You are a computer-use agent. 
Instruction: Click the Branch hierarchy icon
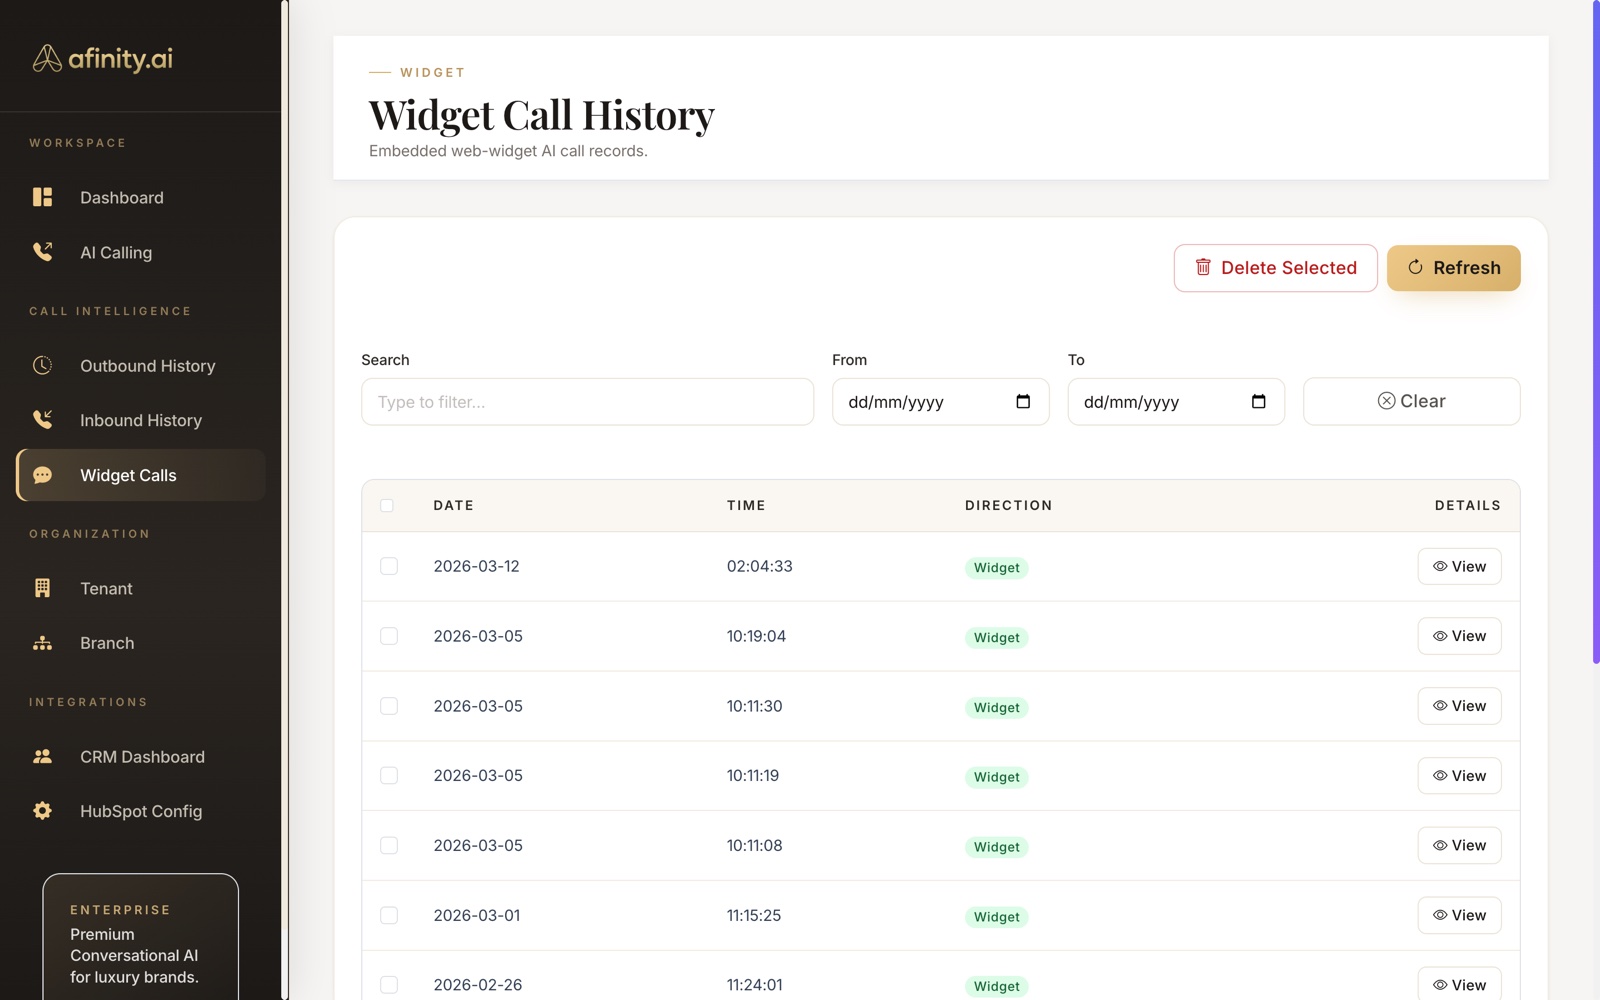coord(42,643)
